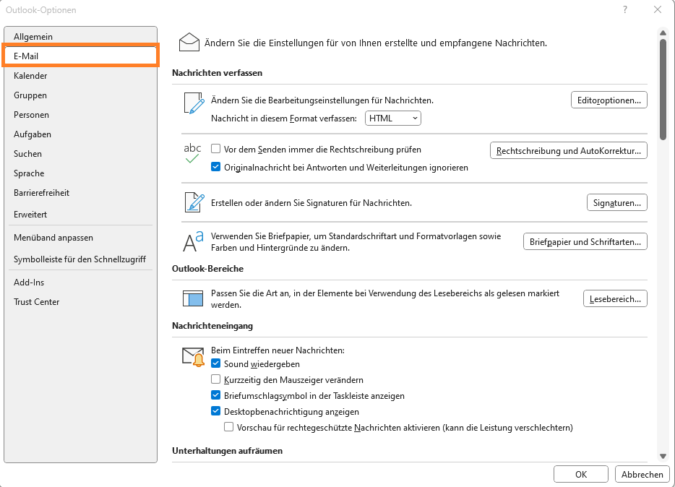Screen dimensions: 675x487
Task: Open Aufgaben settings
Action: coord(81,134)
